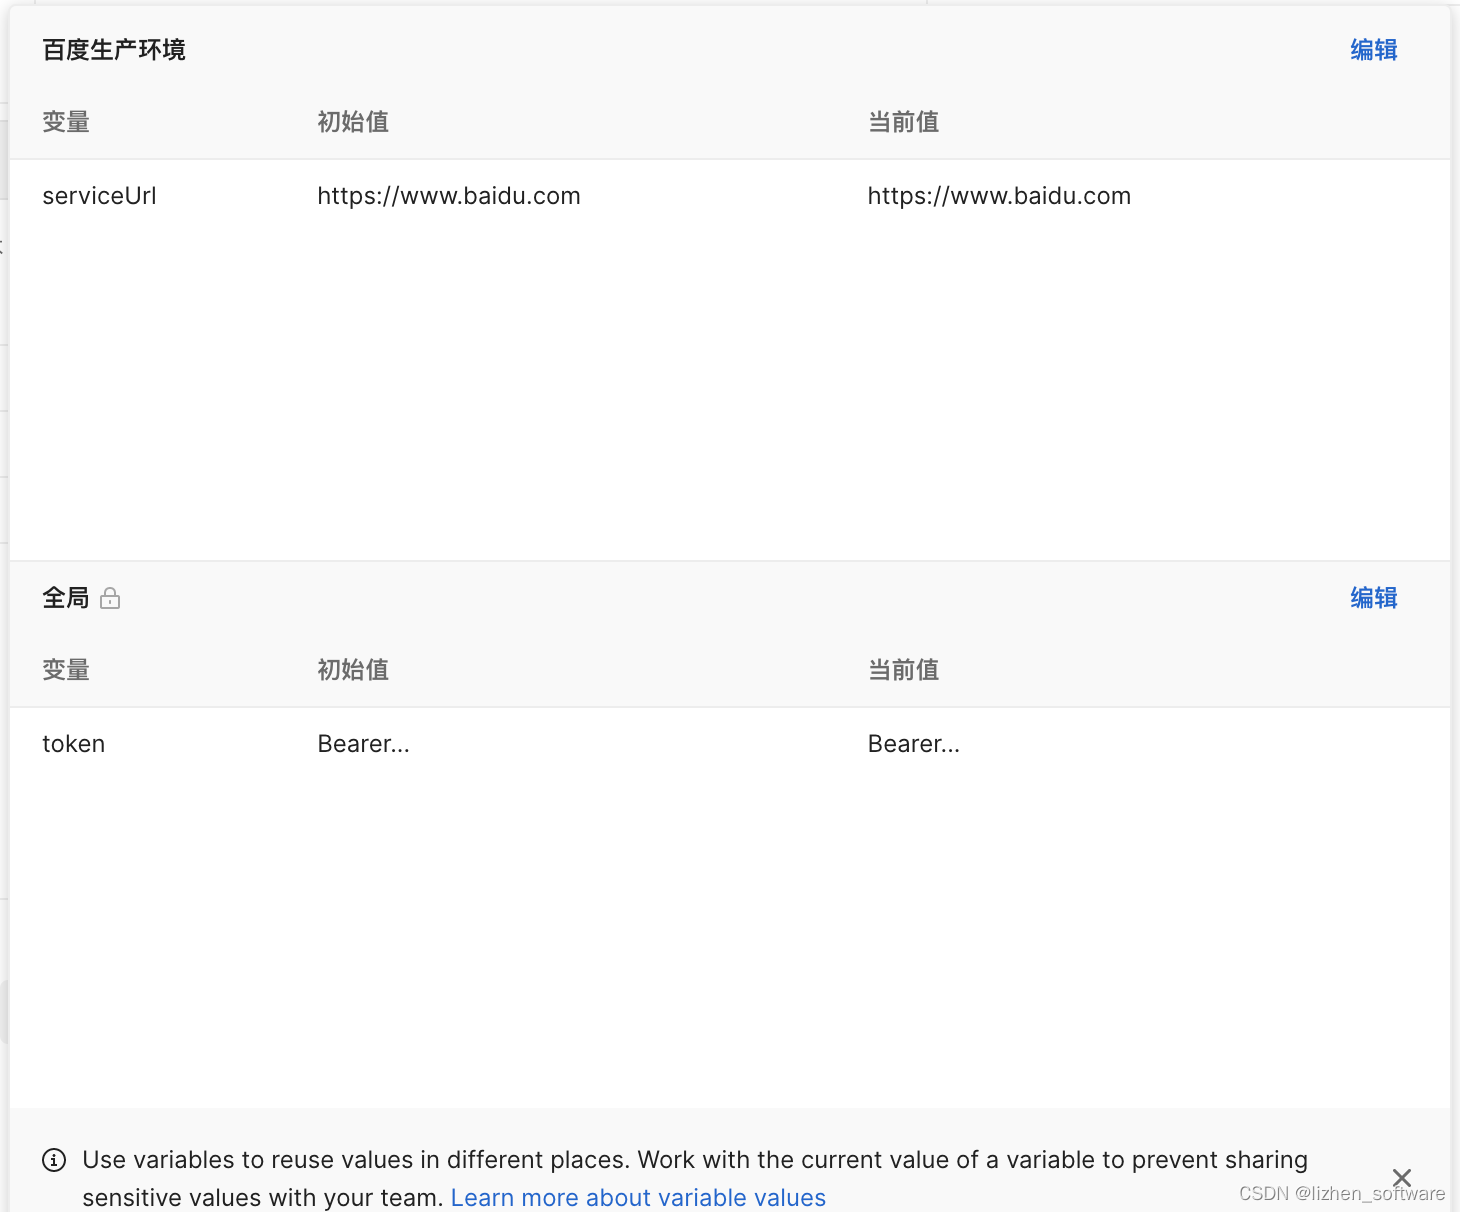Click serviceUrl current value https://www.baidu.com
Viewport: 1460px width, 1212px height.
[x=999, y=196]
